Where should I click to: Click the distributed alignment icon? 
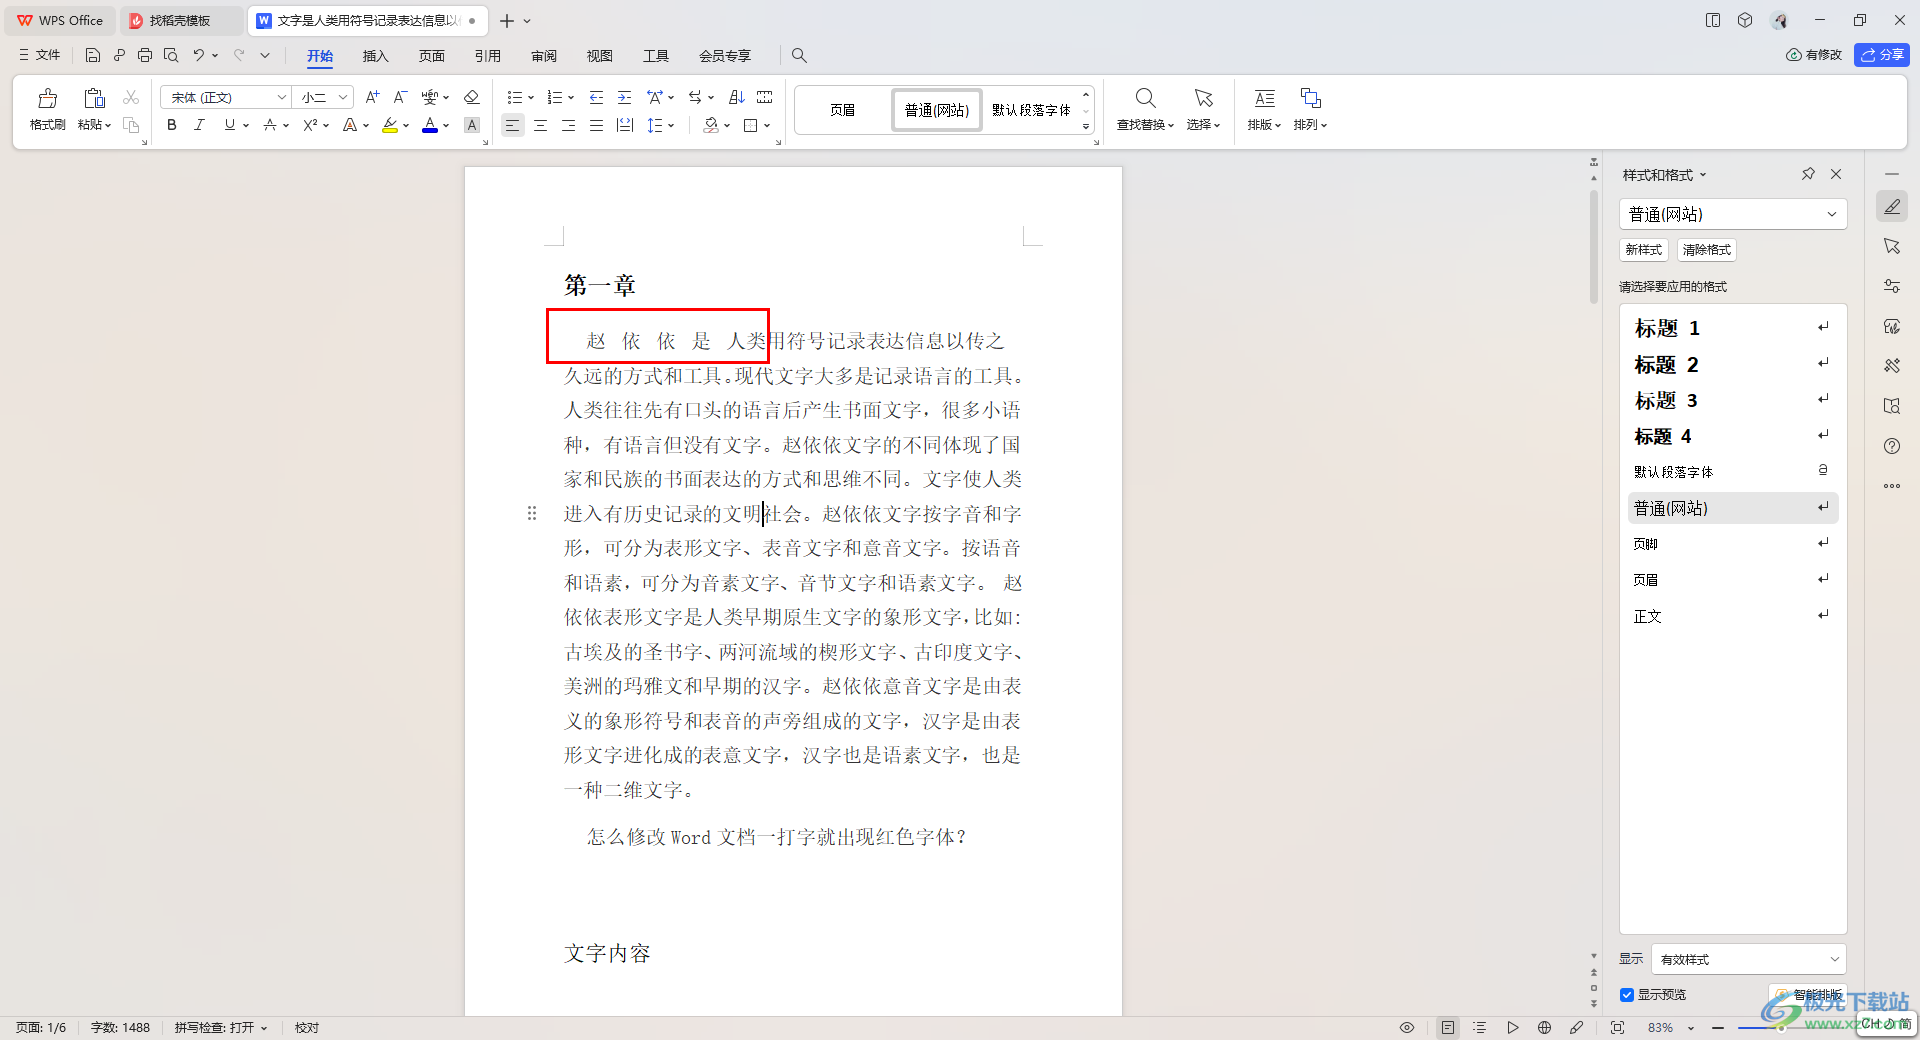(x=625, y=125)
